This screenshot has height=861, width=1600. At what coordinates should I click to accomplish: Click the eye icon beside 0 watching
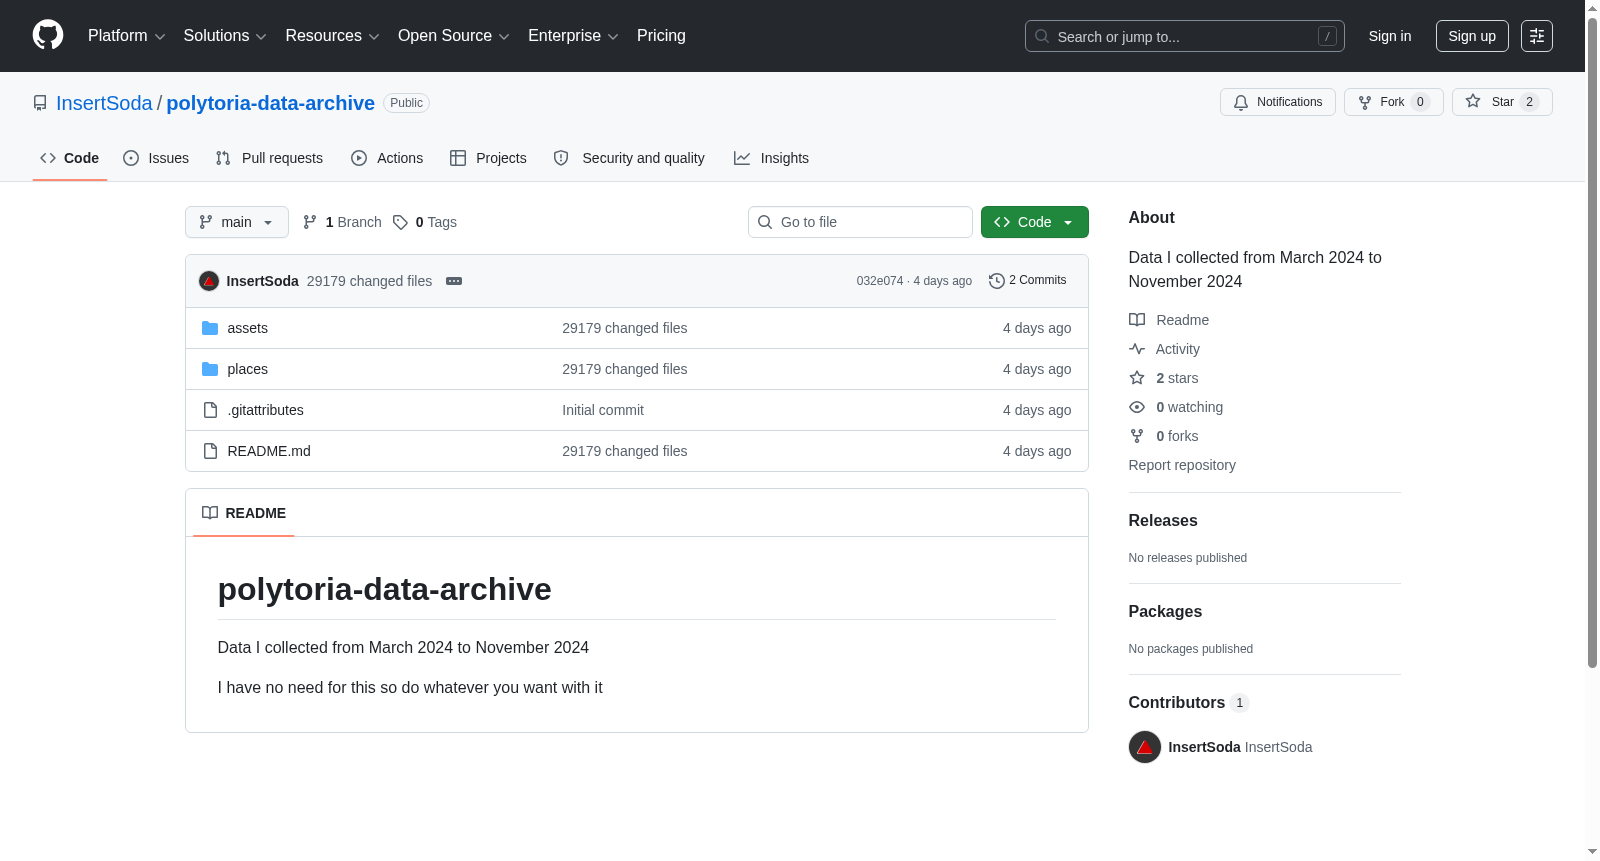1137,407
